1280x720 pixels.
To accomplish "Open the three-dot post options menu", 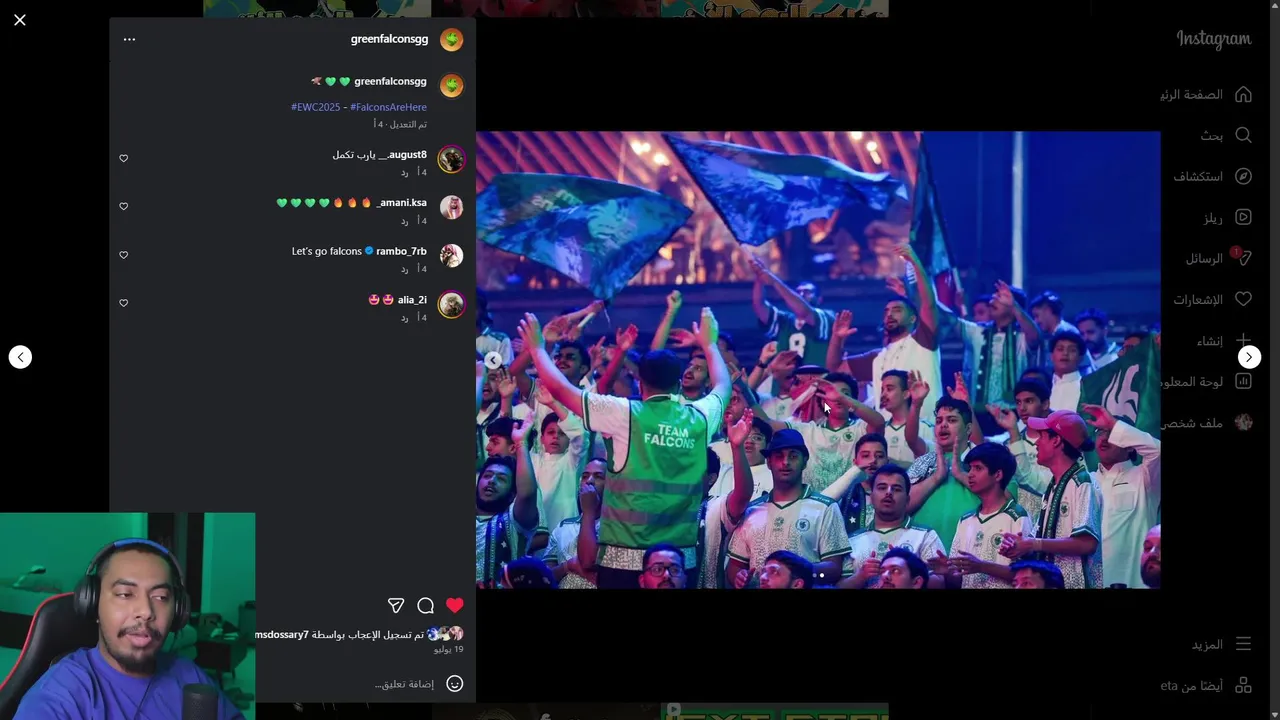I will (129, 39).
